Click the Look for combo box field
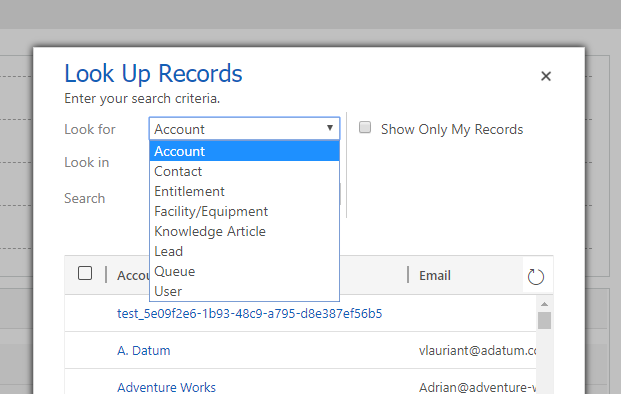The image size is (621, 394). 244,128
